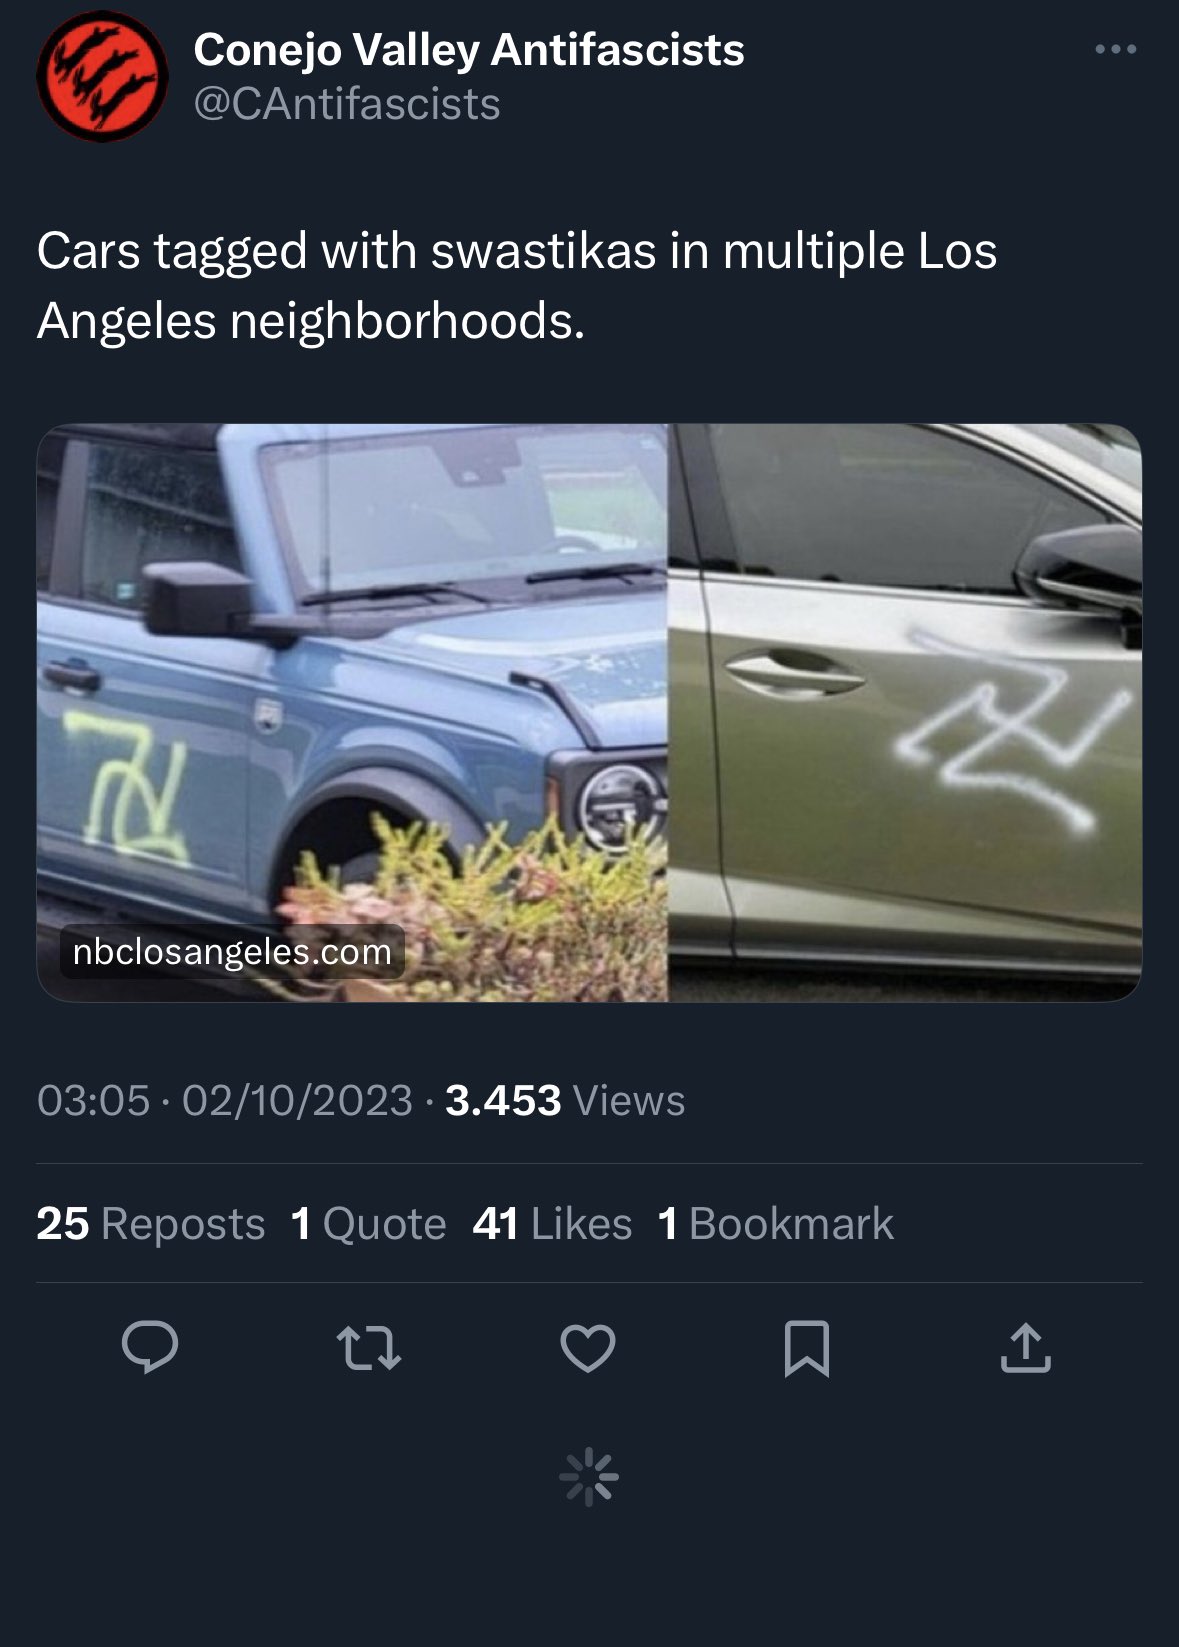Open the Conejo Valley Antifascists display name
The width and height of the screenshot is (1179, 1647).
469,49
